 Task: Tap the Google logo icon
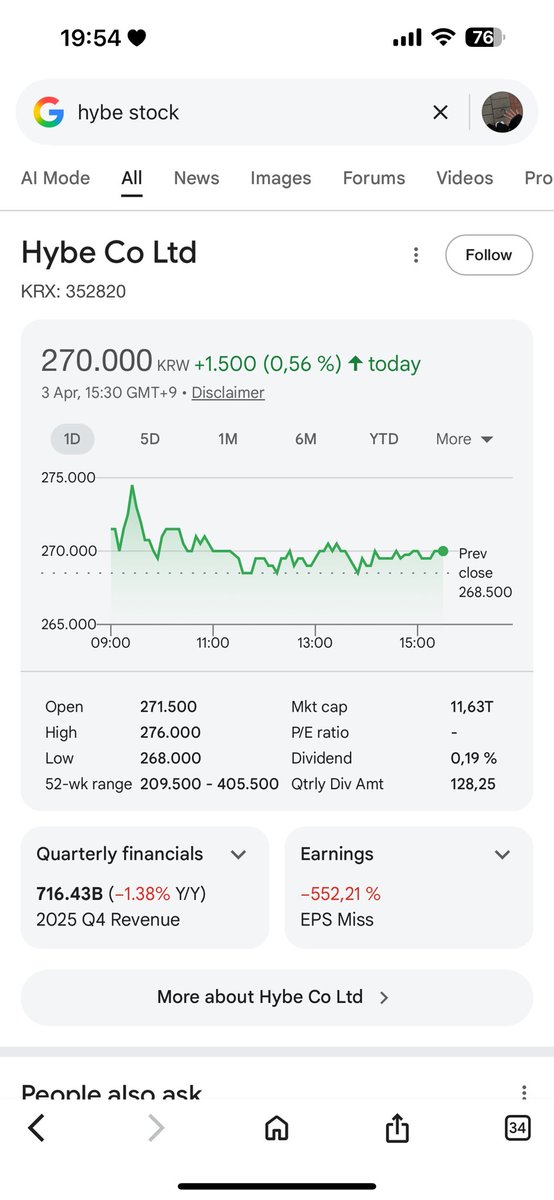[48, 112]
